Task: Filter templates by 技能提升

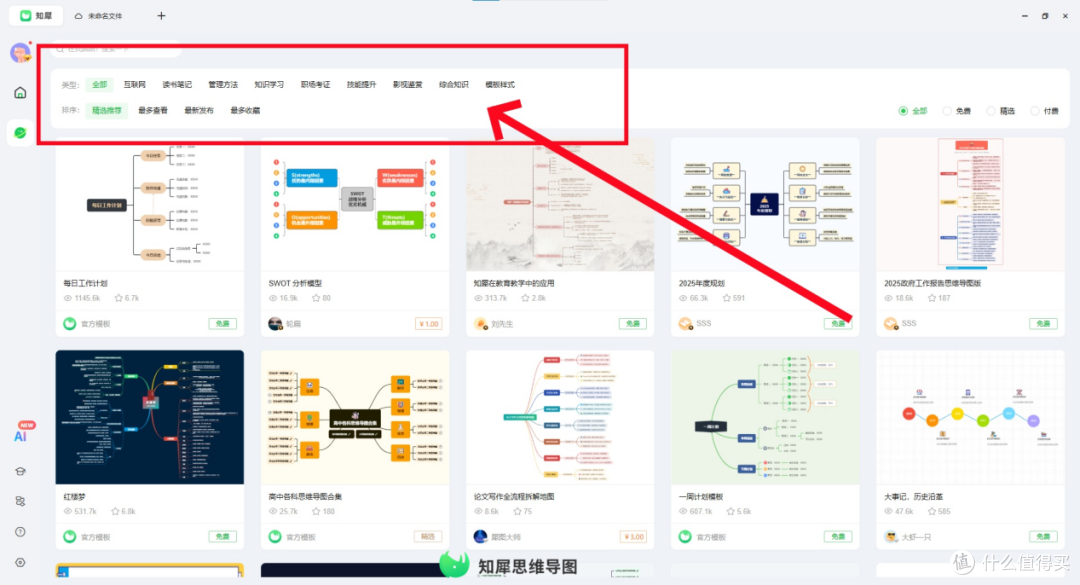Action: (x=362, y=85)
